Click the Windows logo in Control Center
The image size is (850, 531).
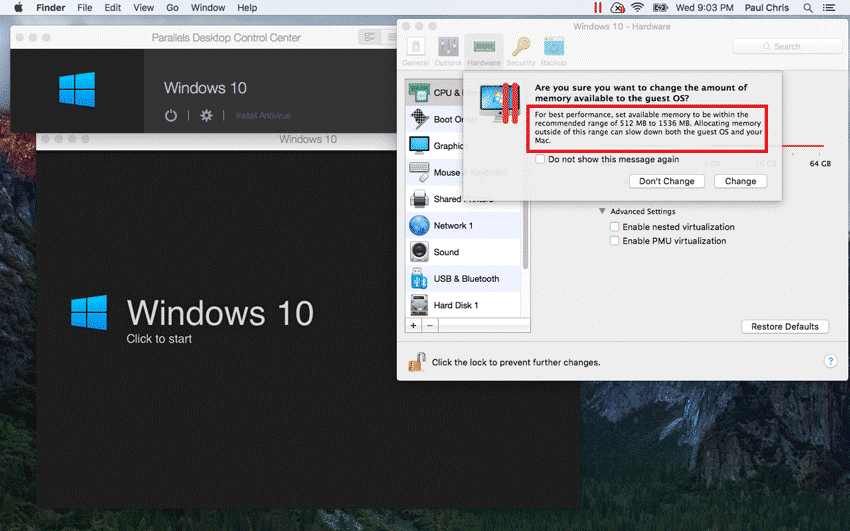[77, 89]
